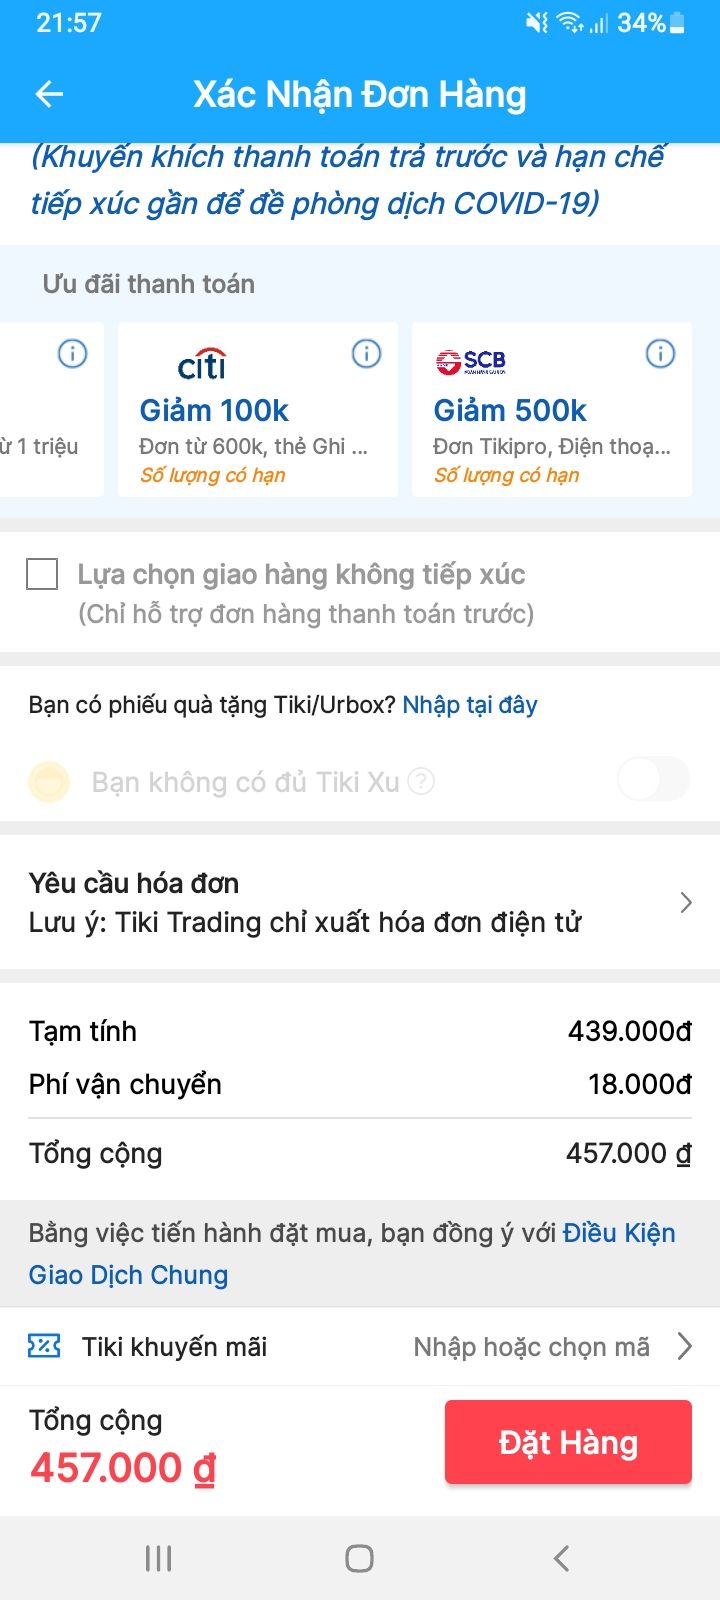This screenshot has width=720, height=1600.
Task: Tap the Tiki Xu help icon
Action: (422, 782)
